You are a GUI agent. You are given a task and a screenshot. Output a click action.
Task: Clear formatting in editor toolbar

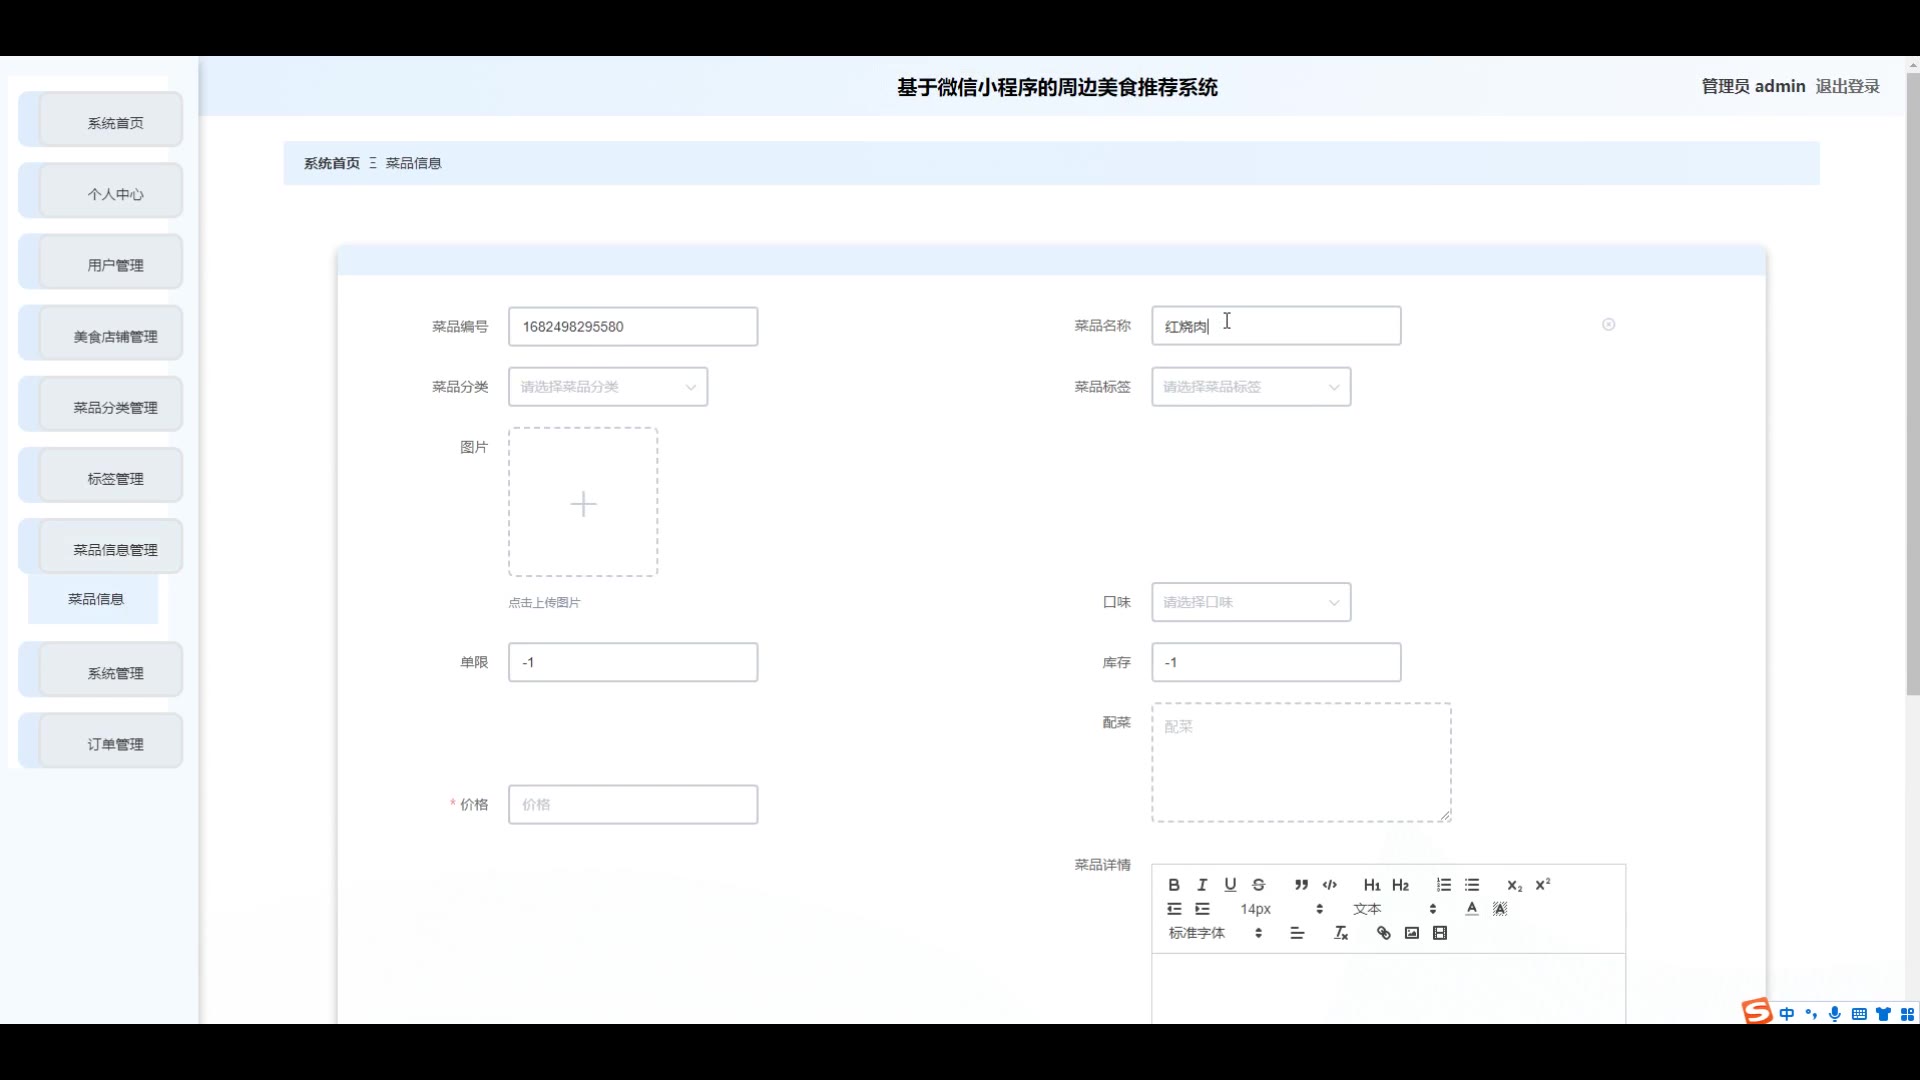(1341, 933)
